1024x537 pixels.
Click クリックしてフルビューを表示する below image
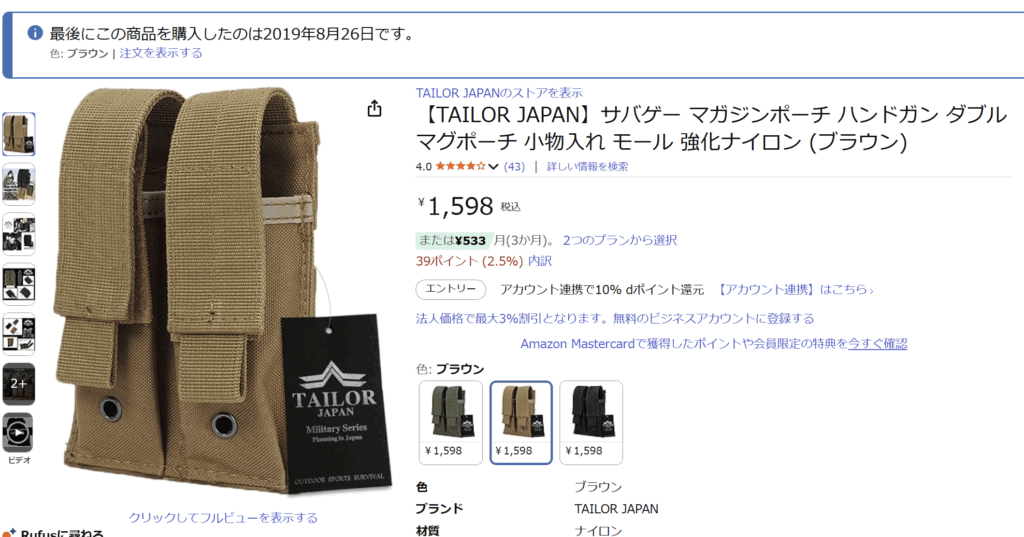[x=223, y=517]
